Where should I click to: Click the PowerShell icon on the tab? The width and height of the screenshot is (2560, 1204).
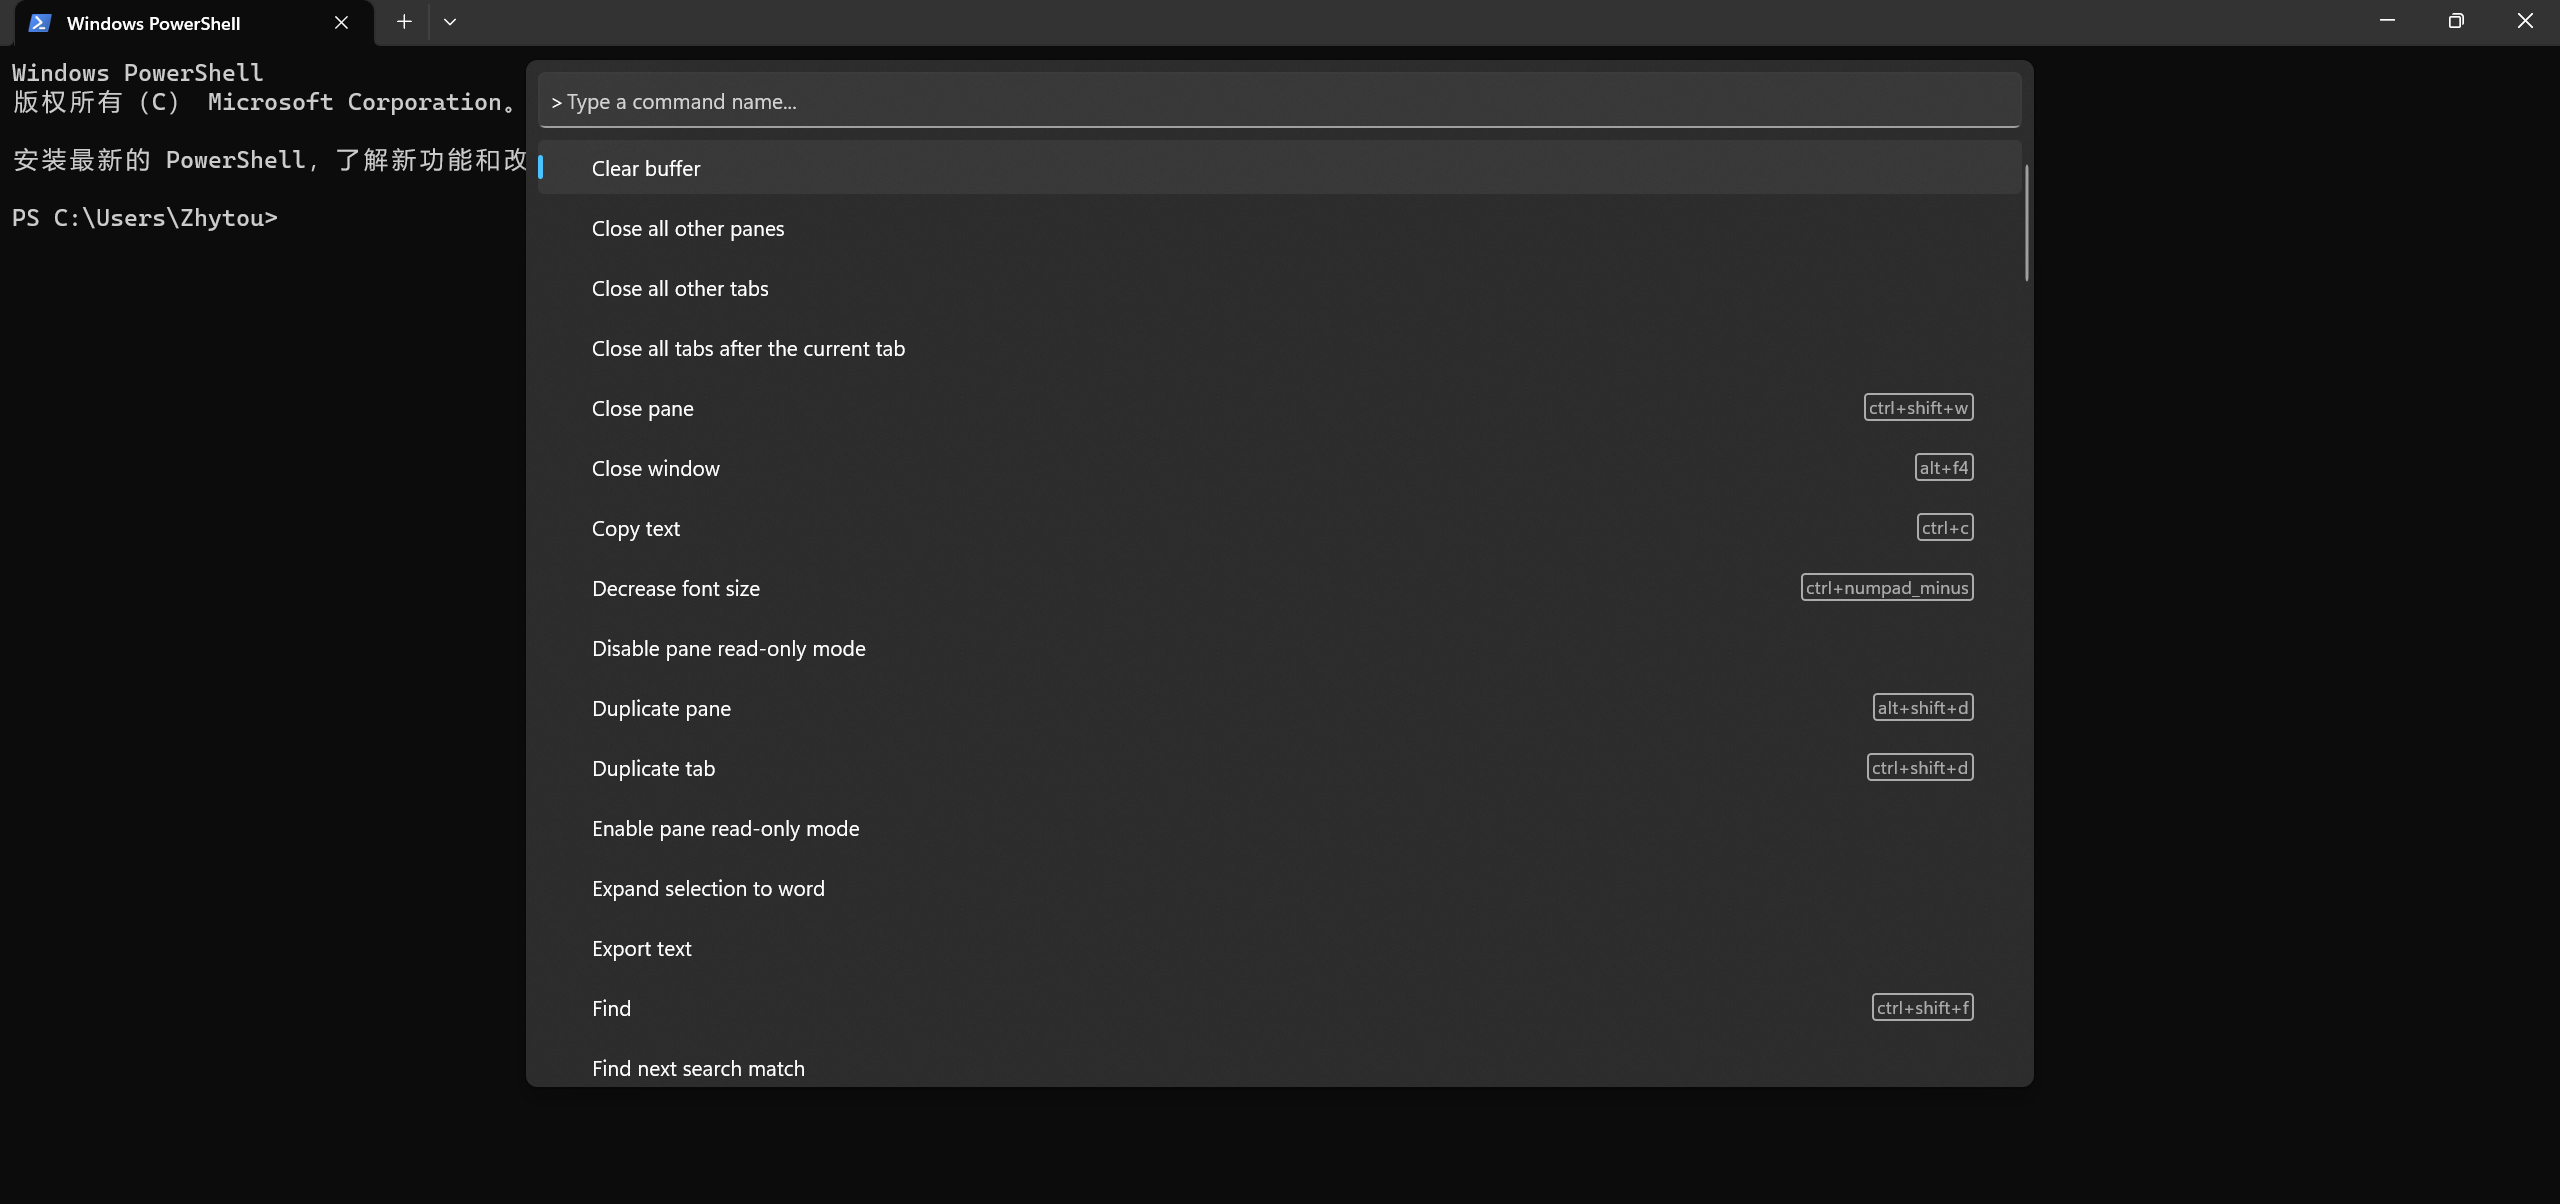40,23
